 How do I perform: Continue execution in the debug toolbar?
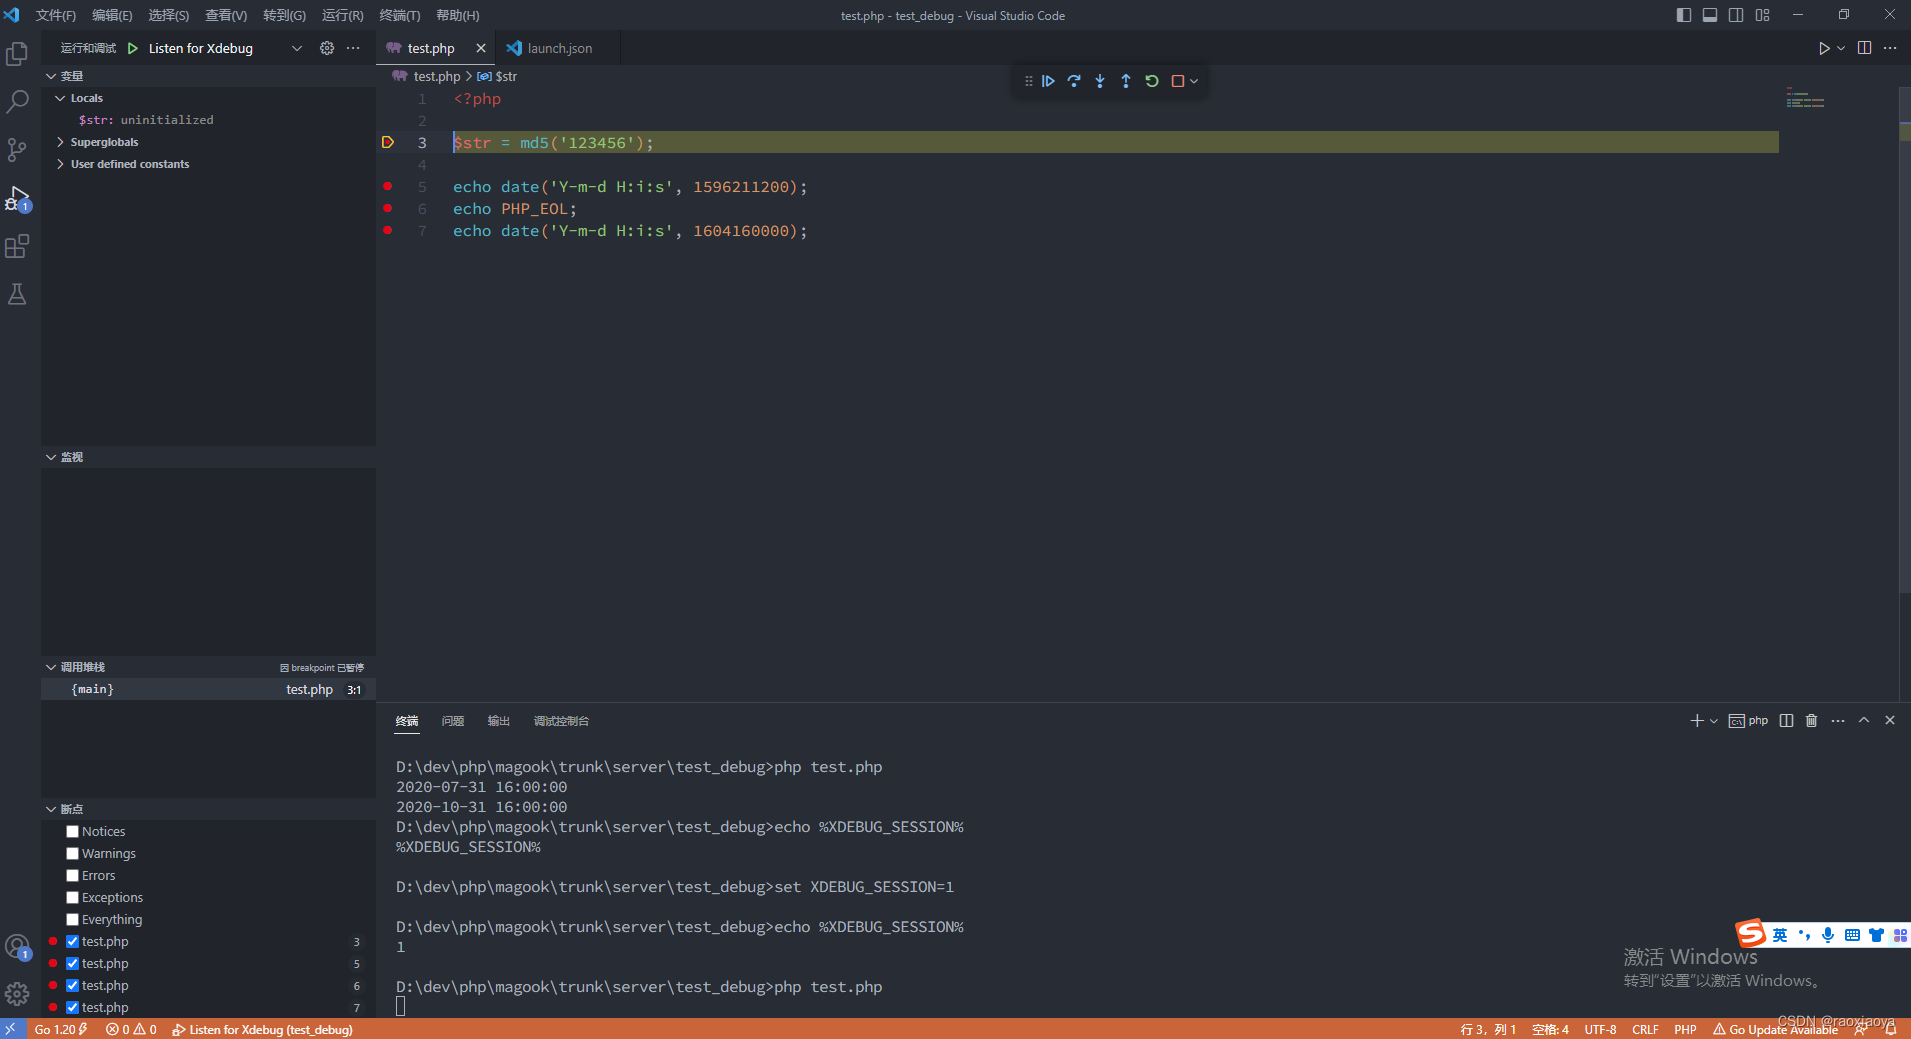pyautogui.click(x=1048, y=81)
